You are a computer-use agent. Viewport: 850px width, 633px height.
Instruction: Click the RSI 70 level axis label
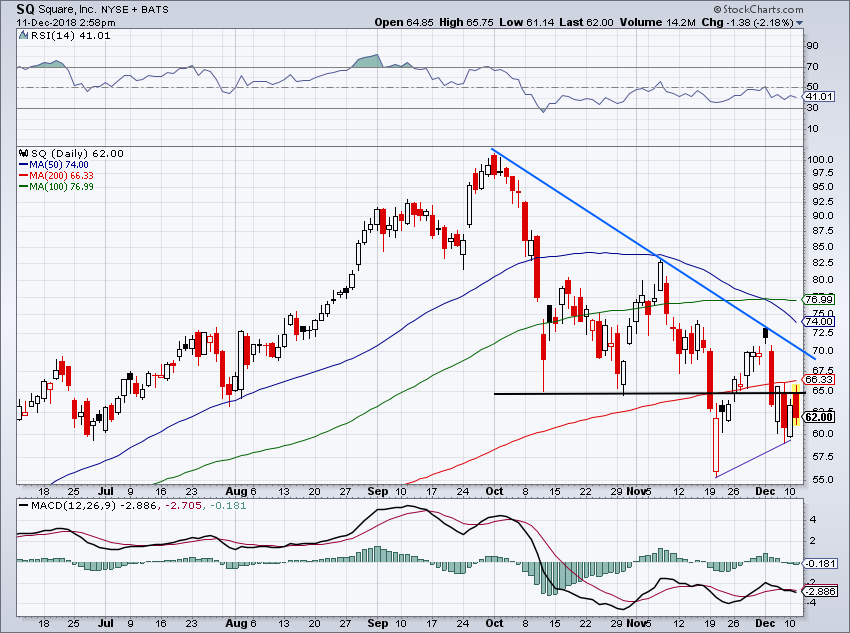coord(813,67)
